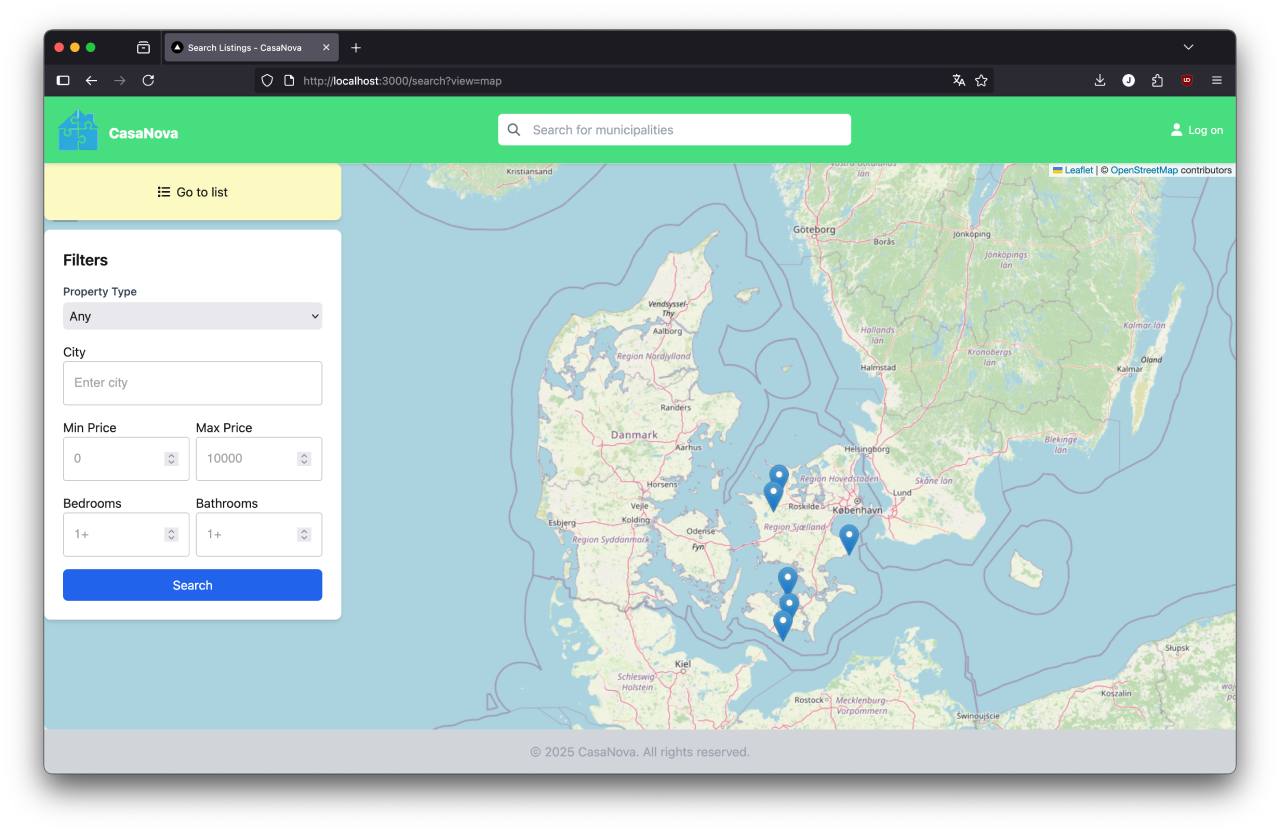Click the translate page icon in address bar
The image size is (1280, 832).
[x=958, y=81]
